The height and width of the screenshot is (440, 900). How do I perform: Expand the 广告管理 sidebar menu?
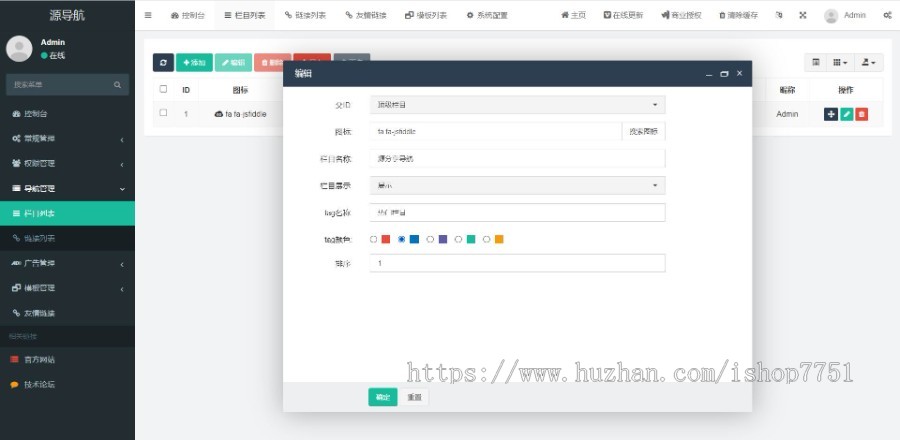coord(67,263)
